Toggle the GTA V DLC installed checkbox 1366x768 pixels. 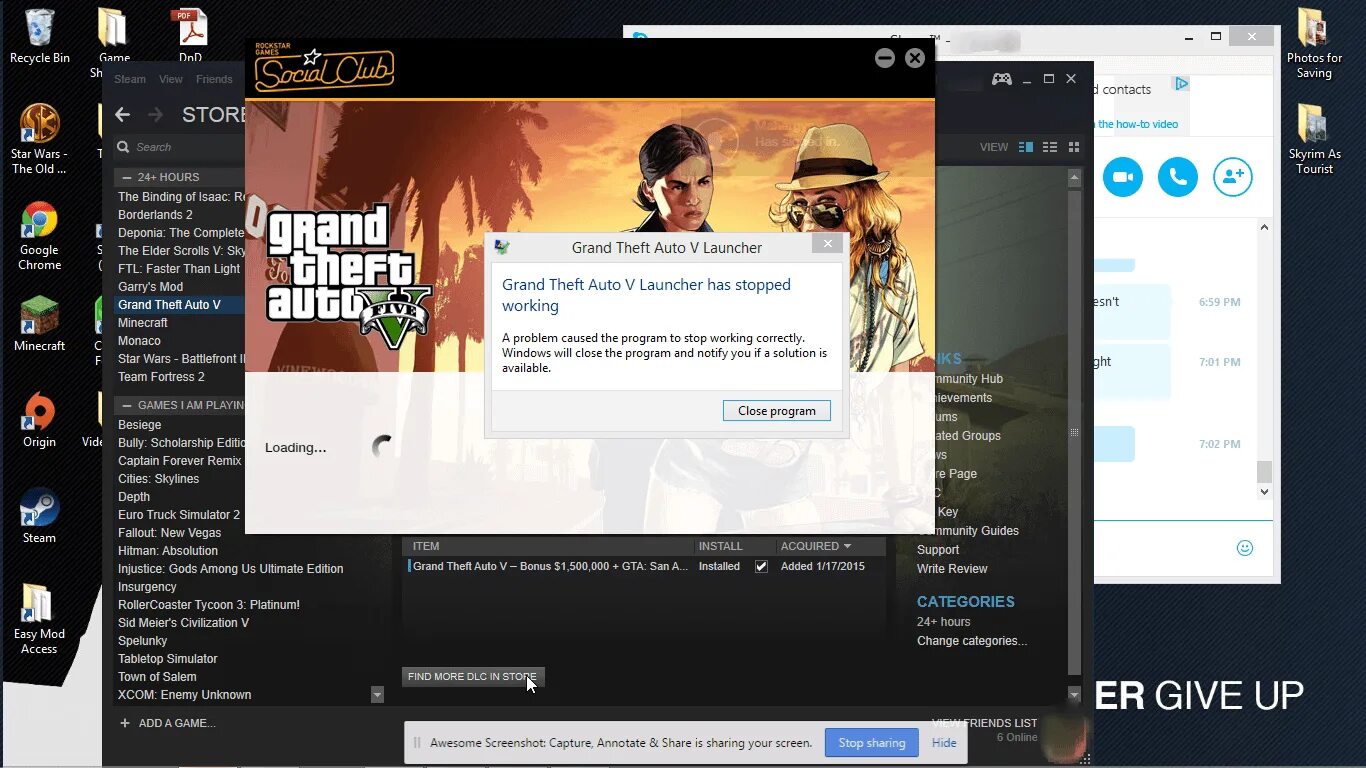(762, 566)
